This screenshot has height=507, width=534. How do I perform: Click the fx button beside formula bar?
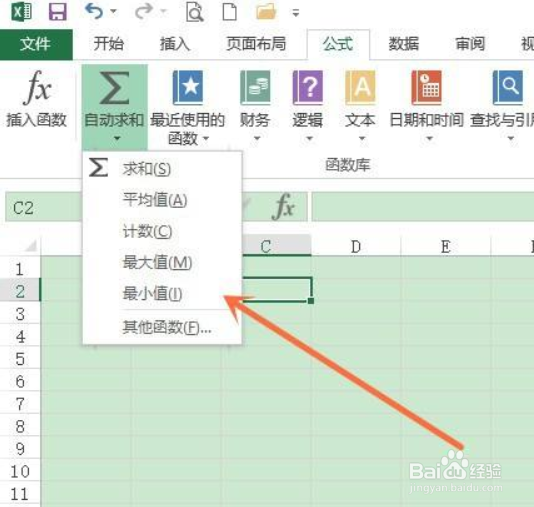(x=283, y=206)
